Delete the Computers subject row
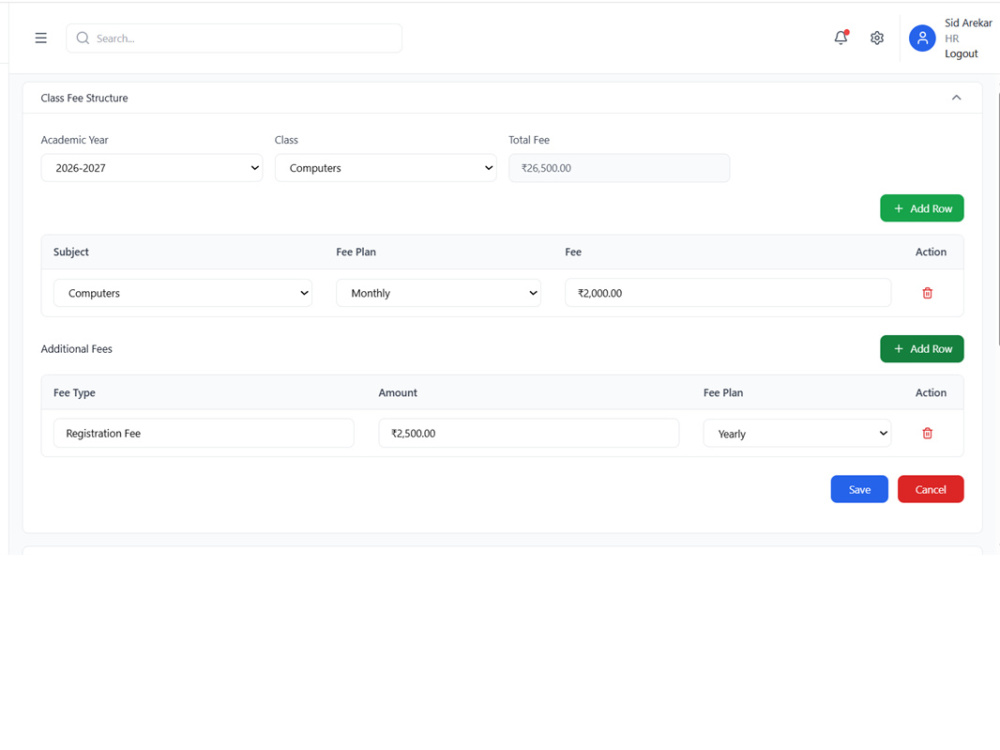 (927, 293)
